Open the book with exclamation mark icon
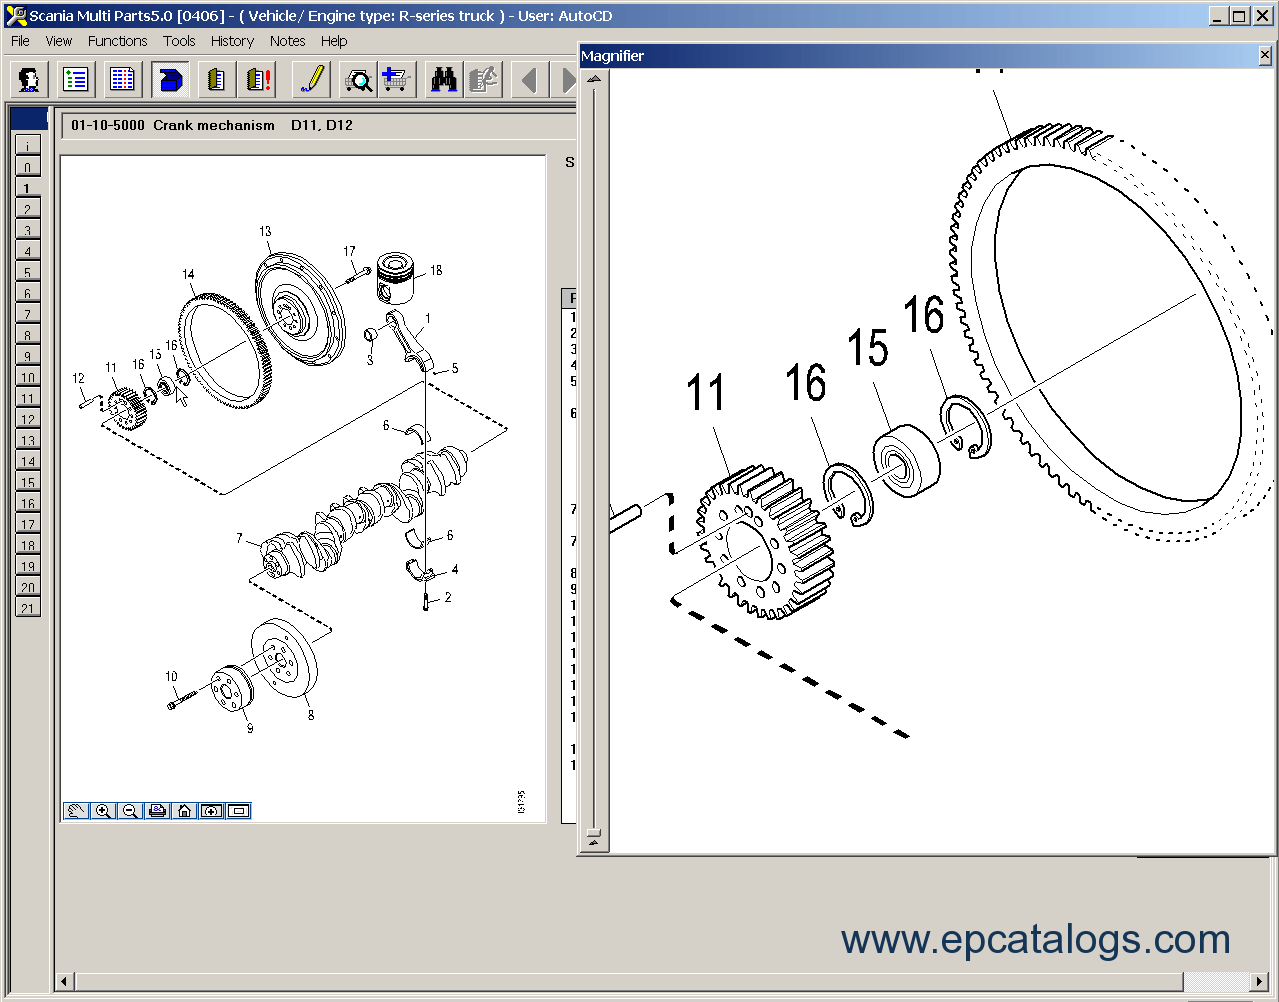The image size is (1279, 1002). point(259,80)
